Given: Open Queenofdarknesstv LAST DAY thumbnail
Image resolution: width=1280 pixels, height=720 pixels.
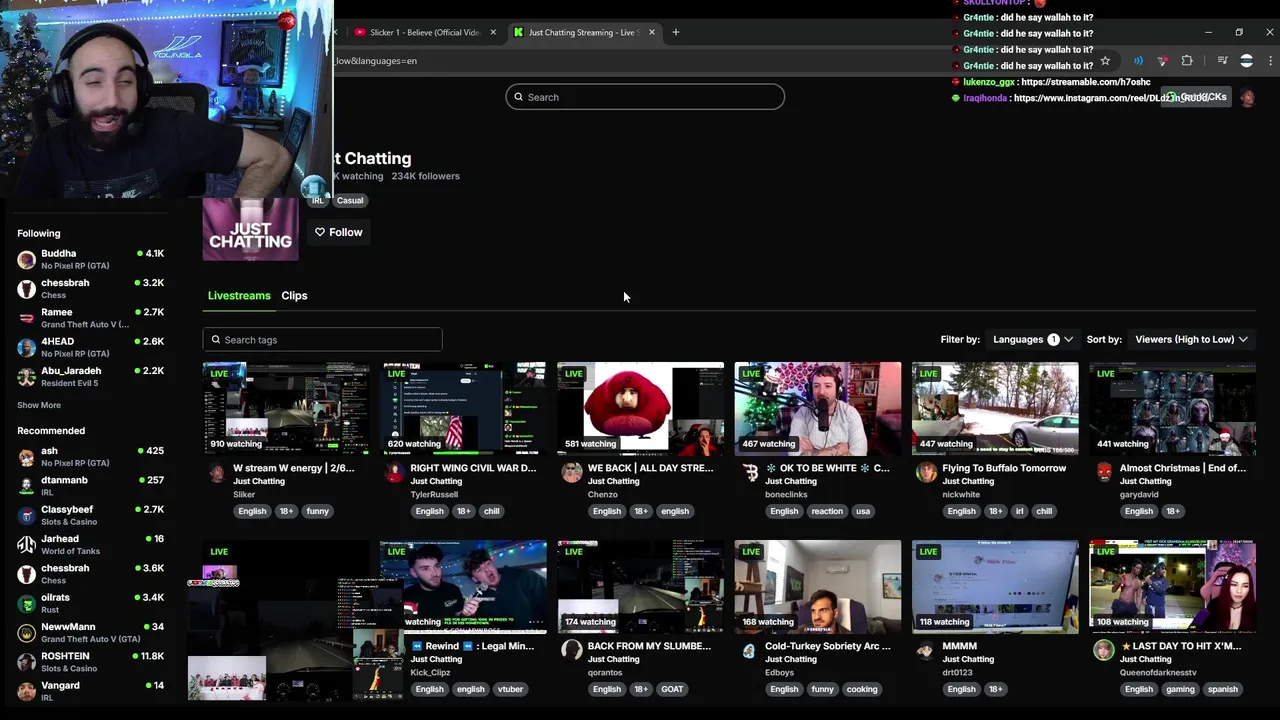Looking at the screenshot, I should pos(1172,587).
